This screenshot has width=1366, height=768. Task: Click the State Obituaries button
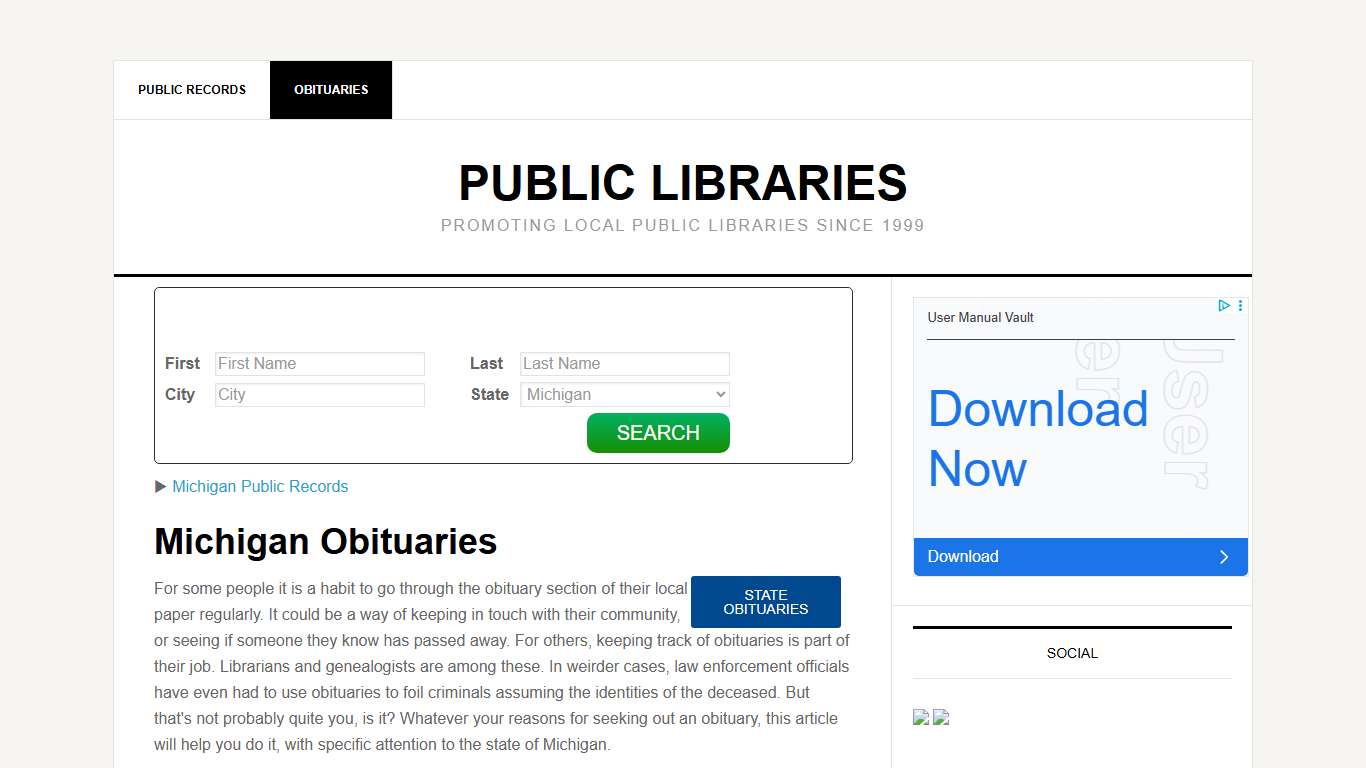tap(766, 602)
